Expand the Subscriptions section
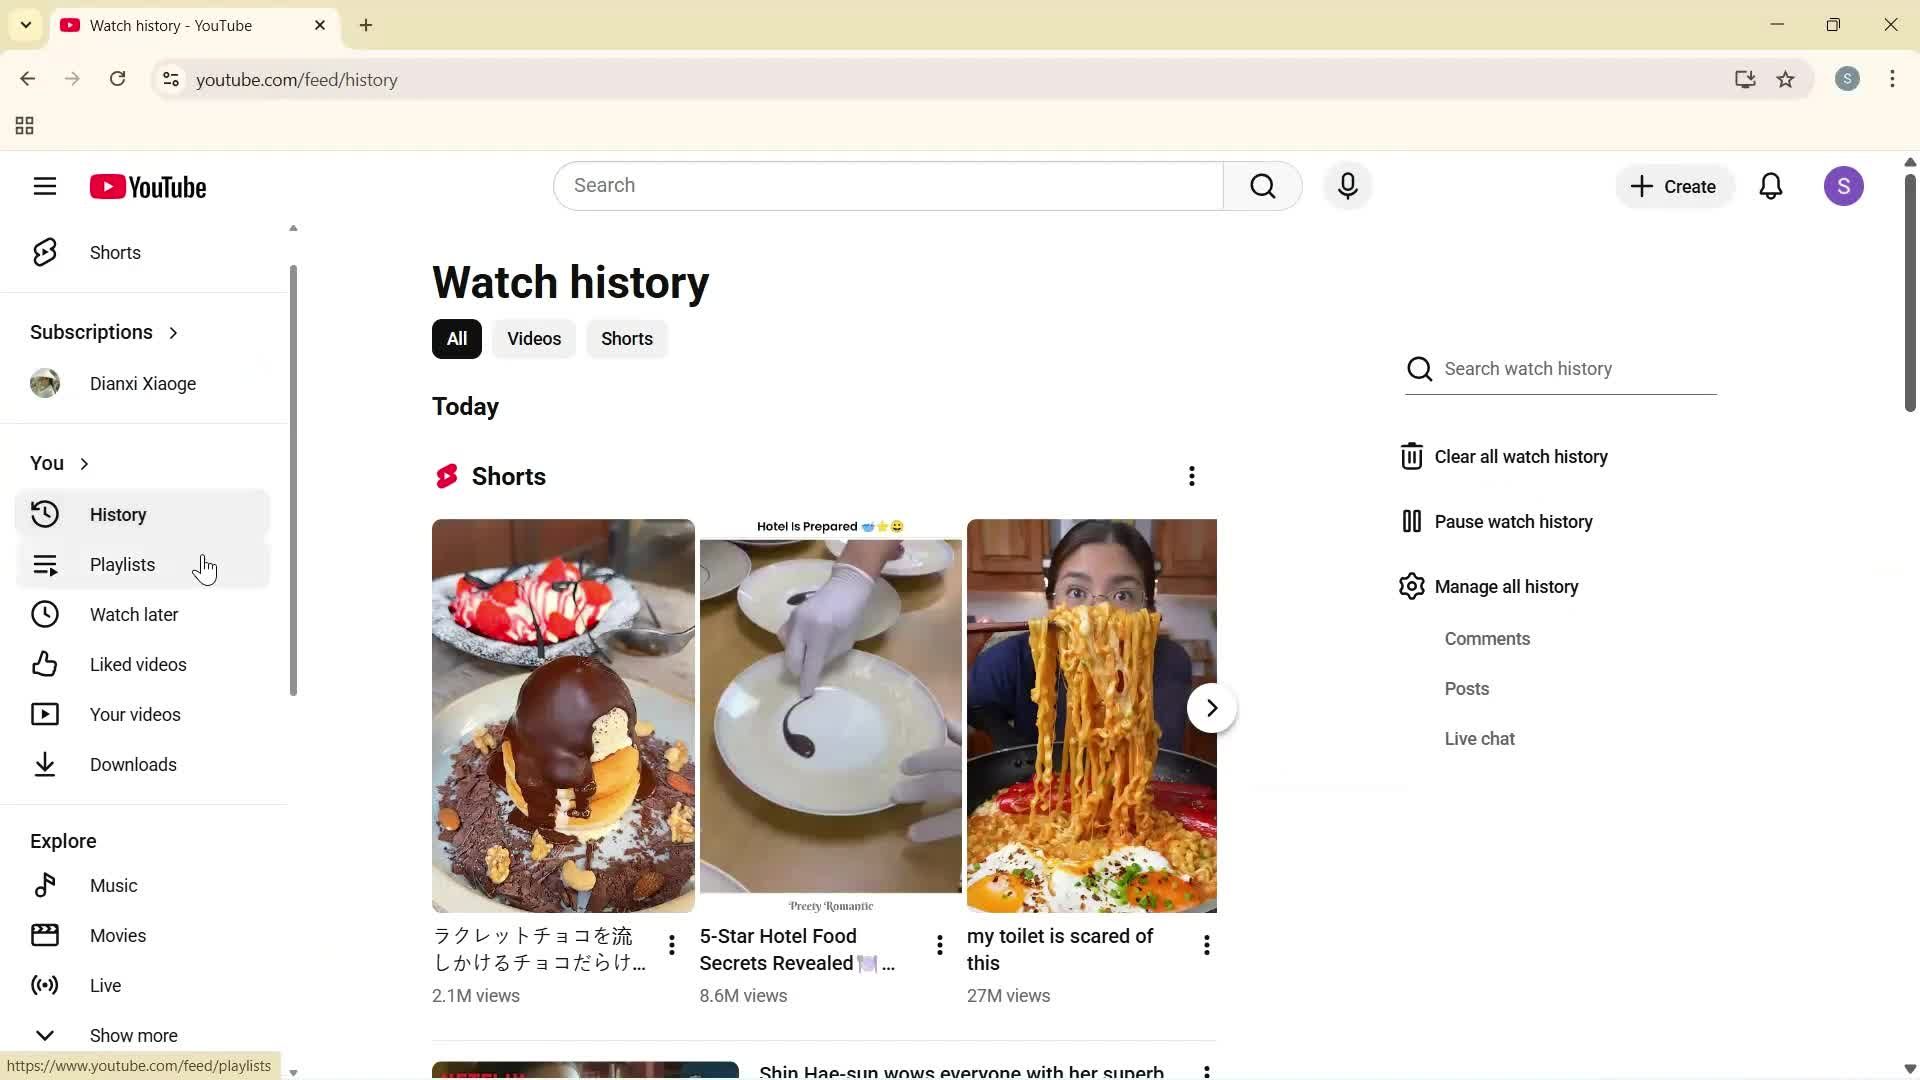This screenshot has height=1080, width=1920. tap(173, 332)
